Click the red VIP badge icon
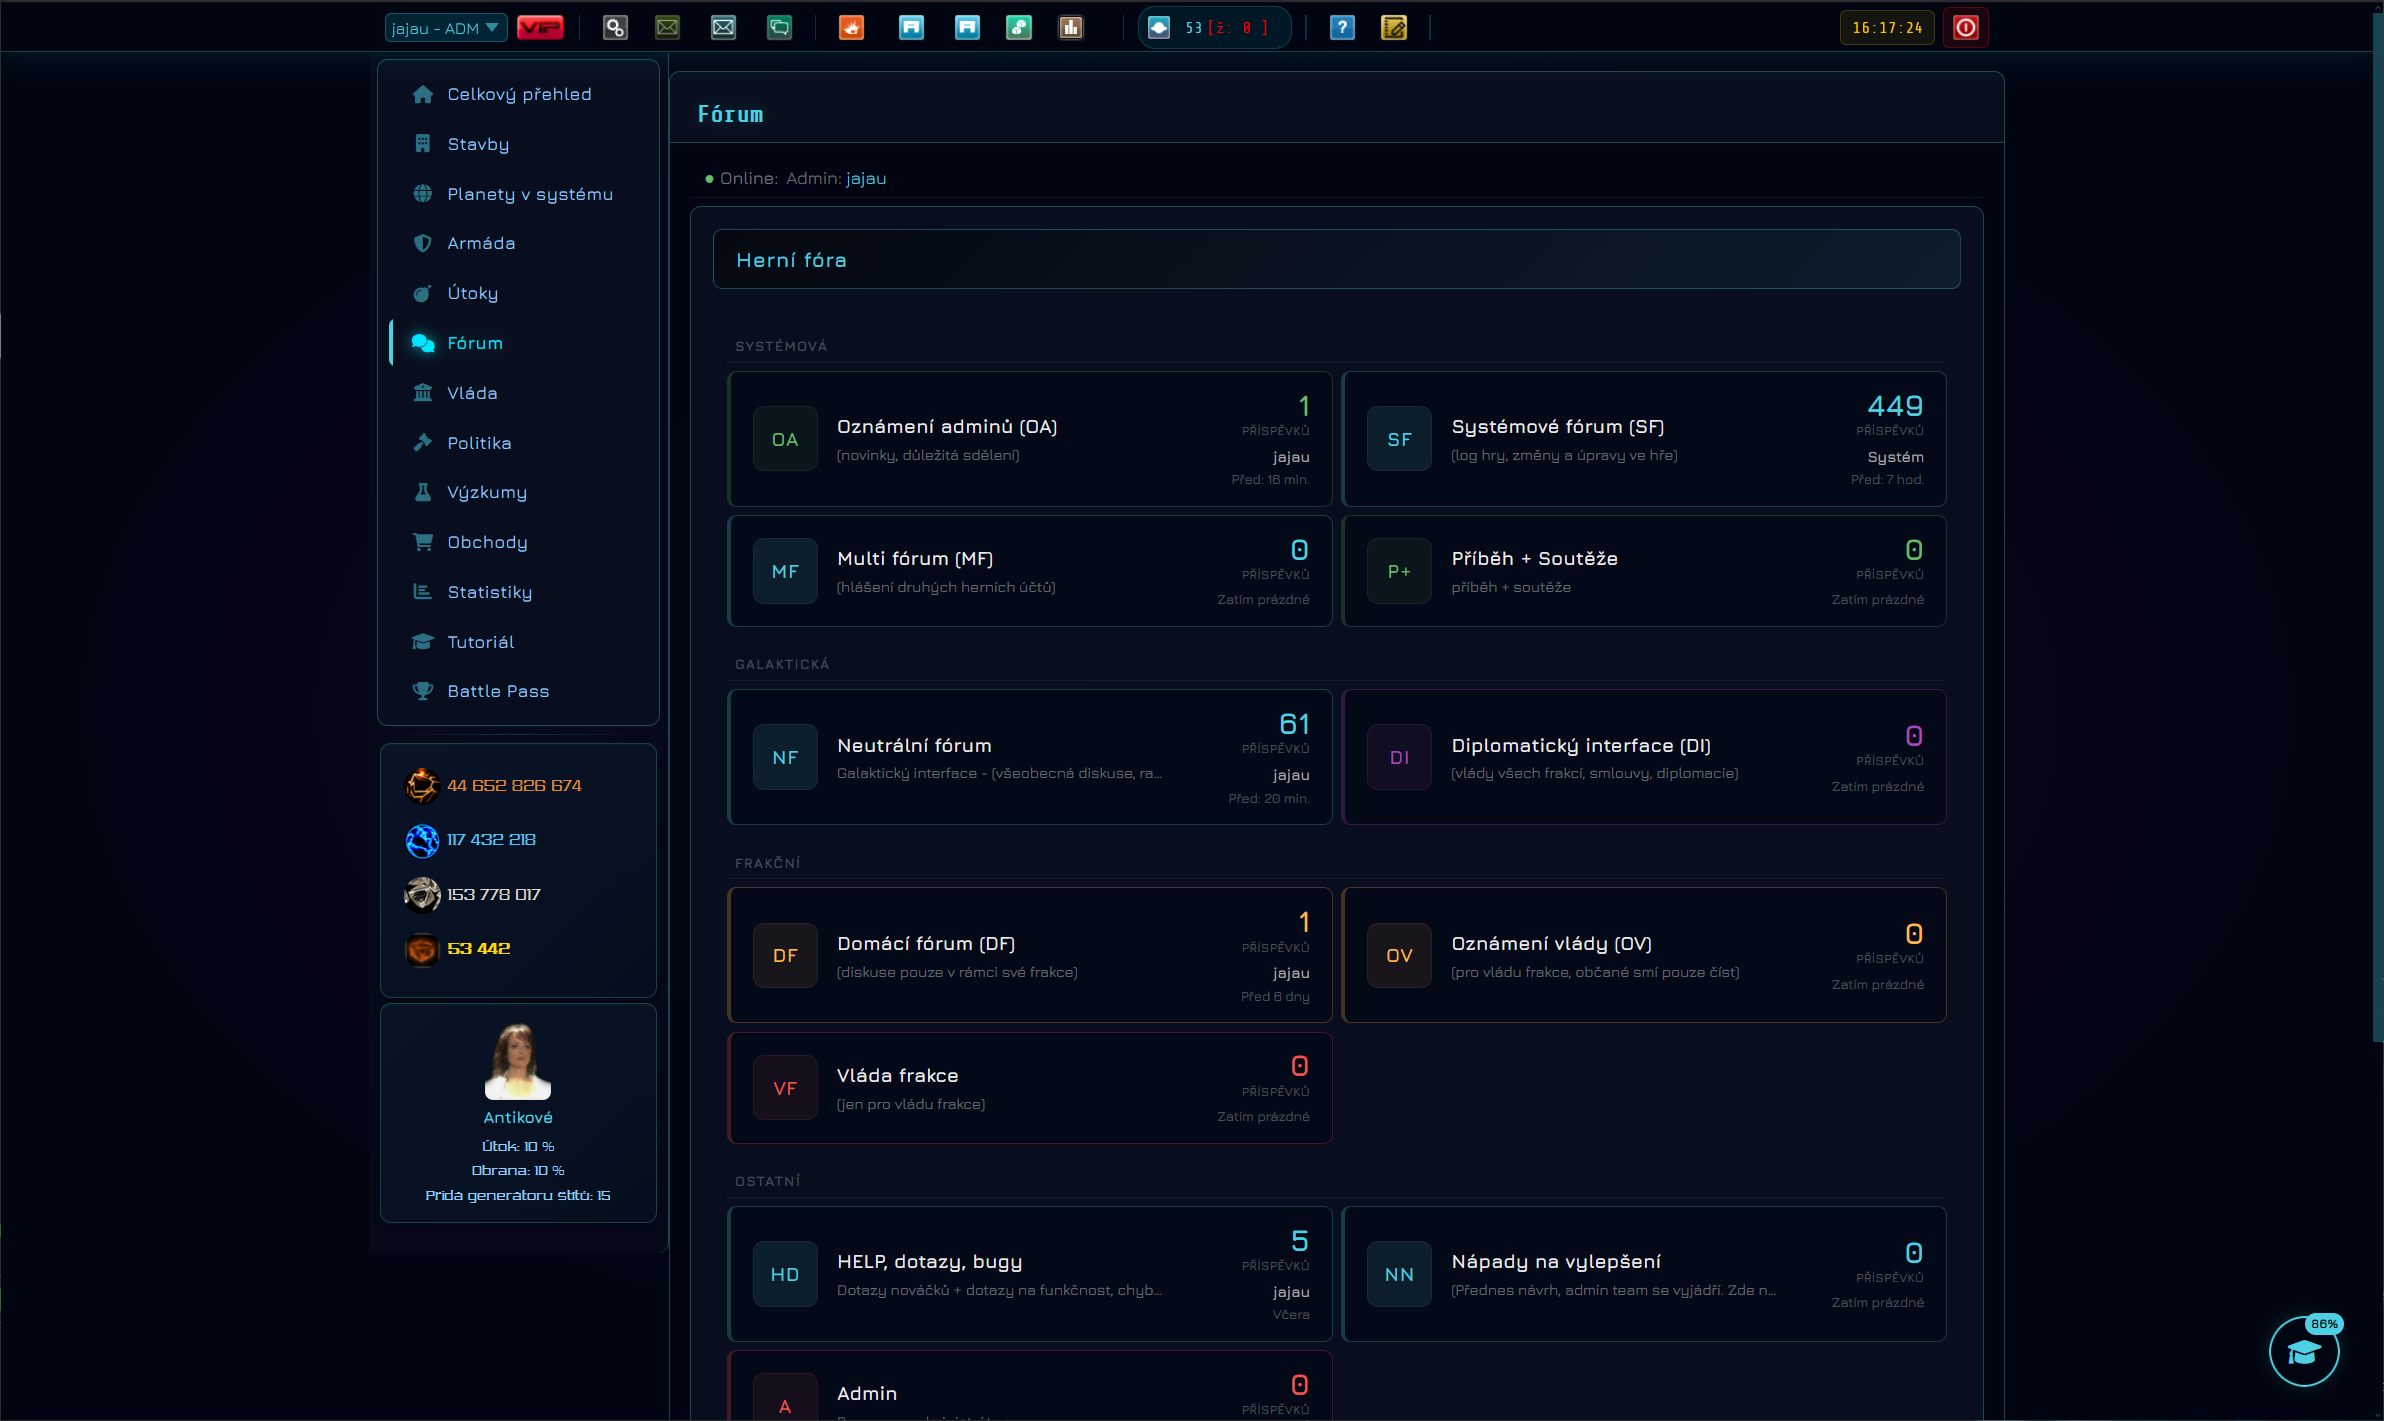 tap(540, 28)
